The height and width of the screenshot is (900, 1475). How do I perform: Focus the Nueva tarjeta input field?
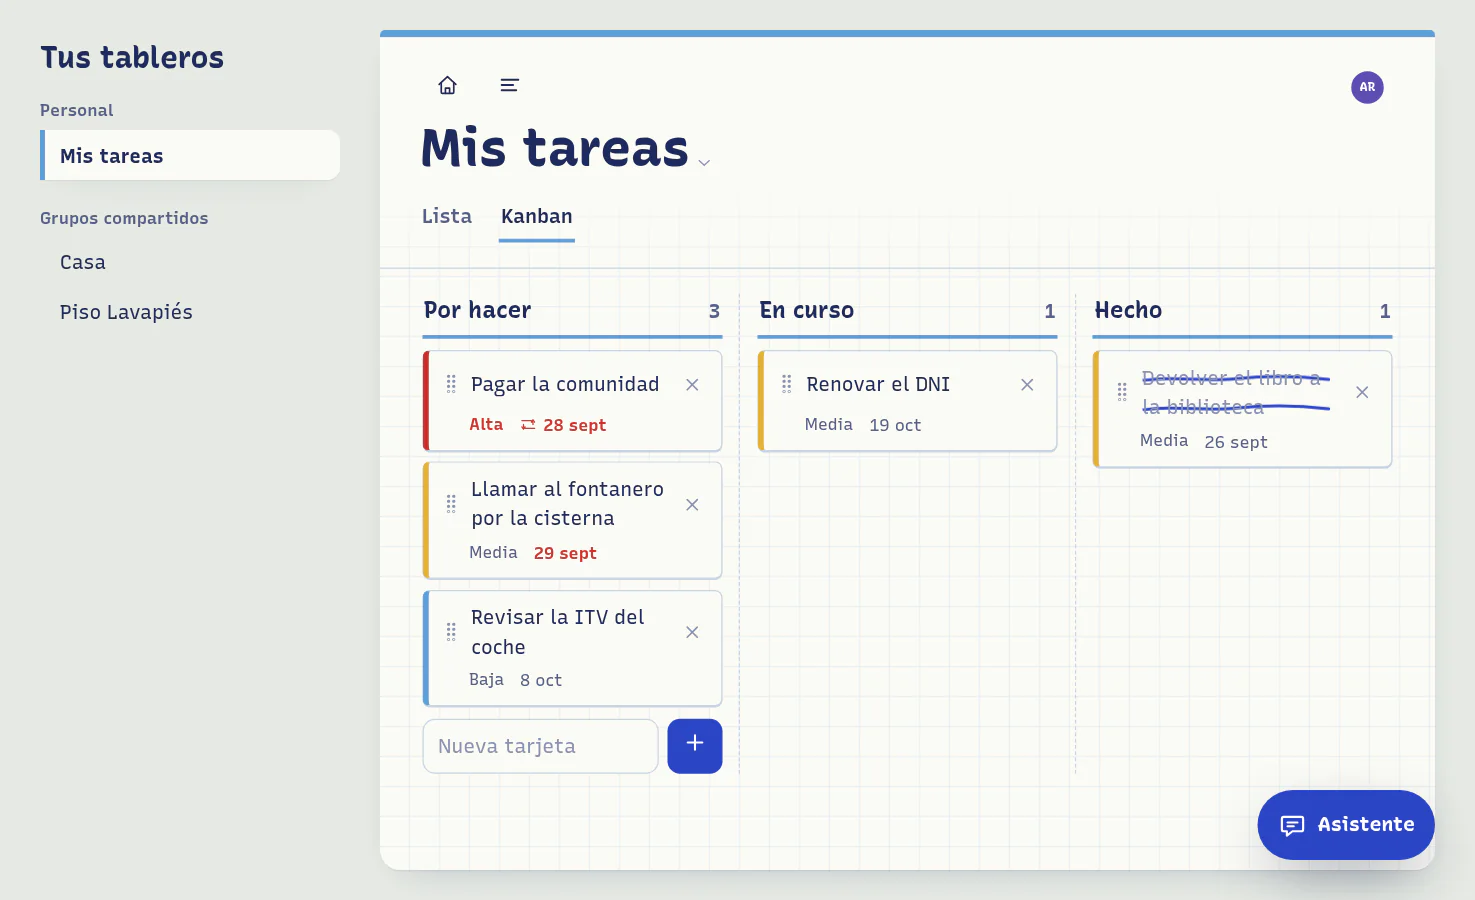(540, 746)
